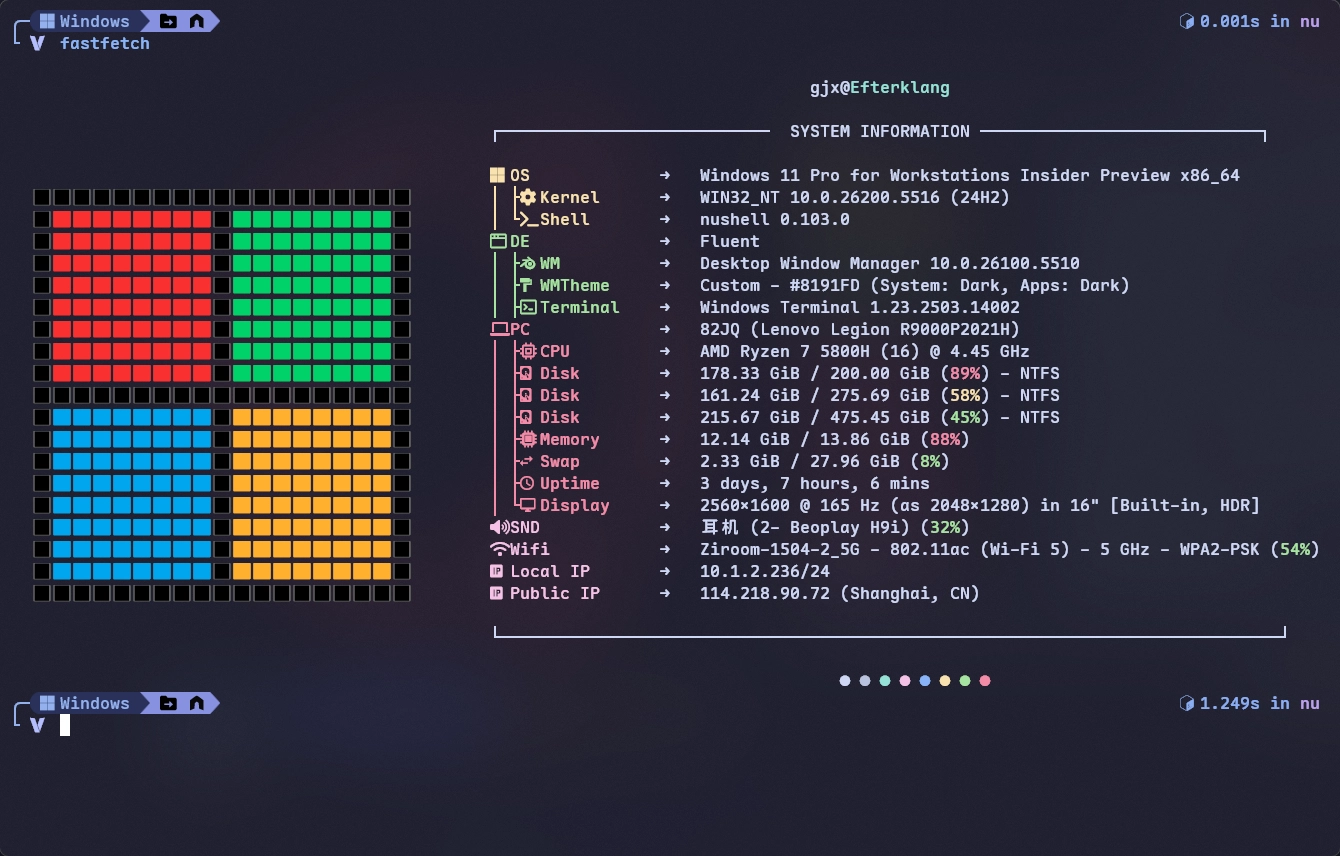
Task: Click the gear icon next to Kernel
Action: coord(527,197)
